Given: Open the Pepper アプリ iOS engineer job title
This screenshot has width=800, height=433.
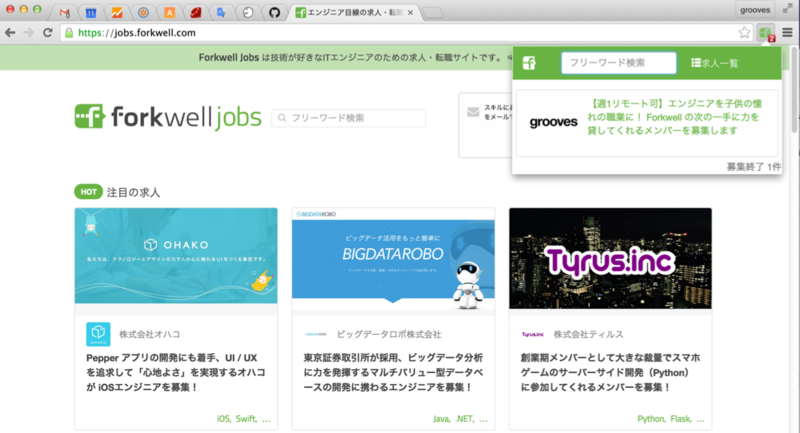Looking at the screenshot, I should tap(176, 372).
